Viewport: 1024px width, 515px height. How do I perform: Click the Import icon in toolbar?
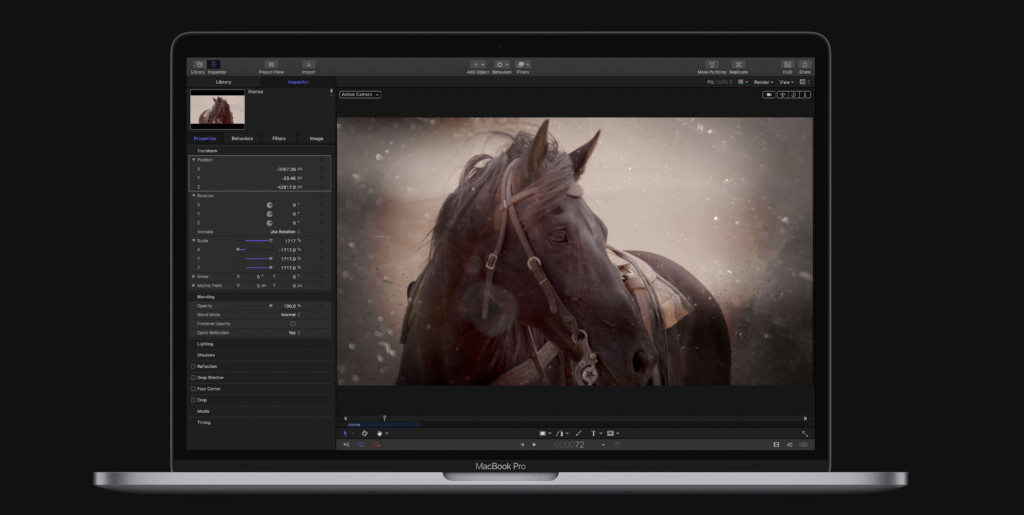(308, 65)
